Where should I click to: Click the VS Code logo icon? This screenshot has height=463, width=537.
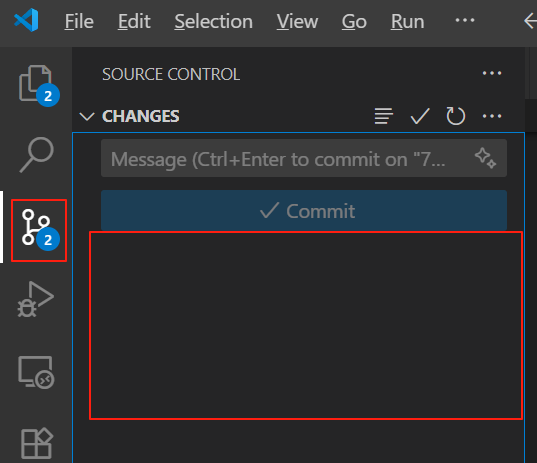(26, 21)
